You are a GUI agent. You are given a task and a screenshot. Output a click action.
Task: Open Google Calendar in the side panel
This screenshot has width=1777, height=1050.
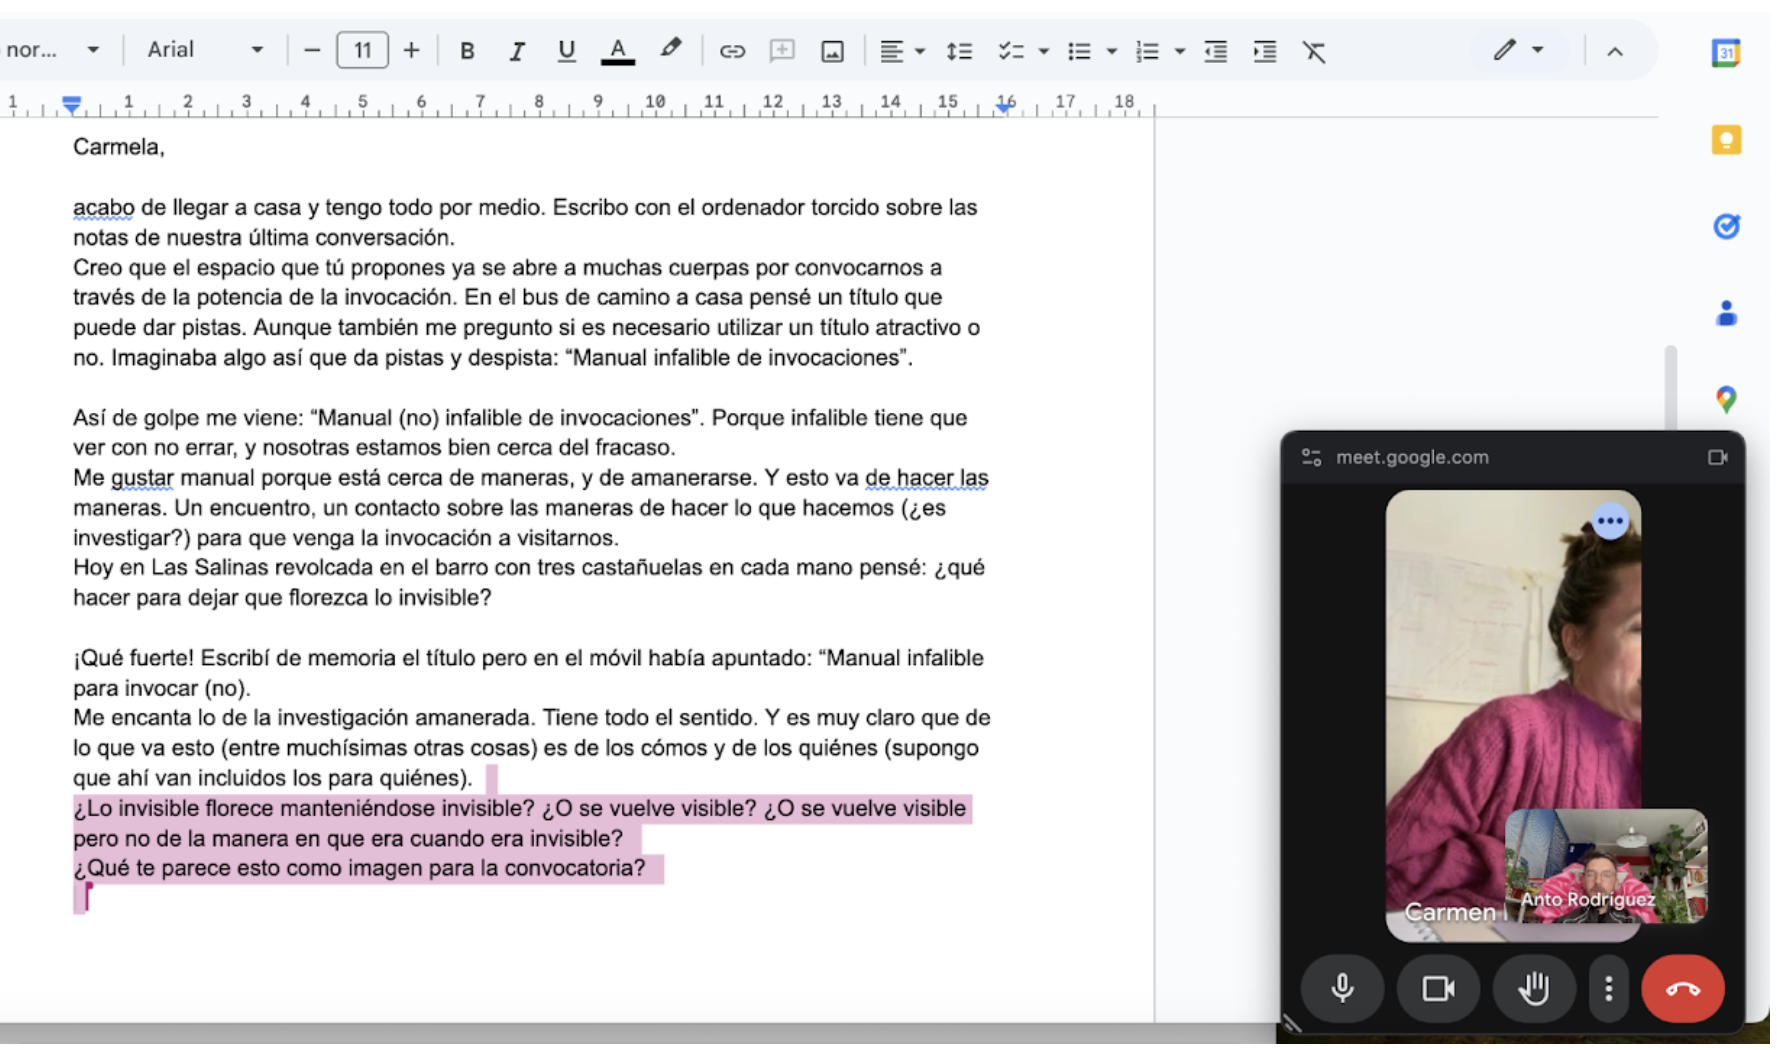coord(1725,53)
